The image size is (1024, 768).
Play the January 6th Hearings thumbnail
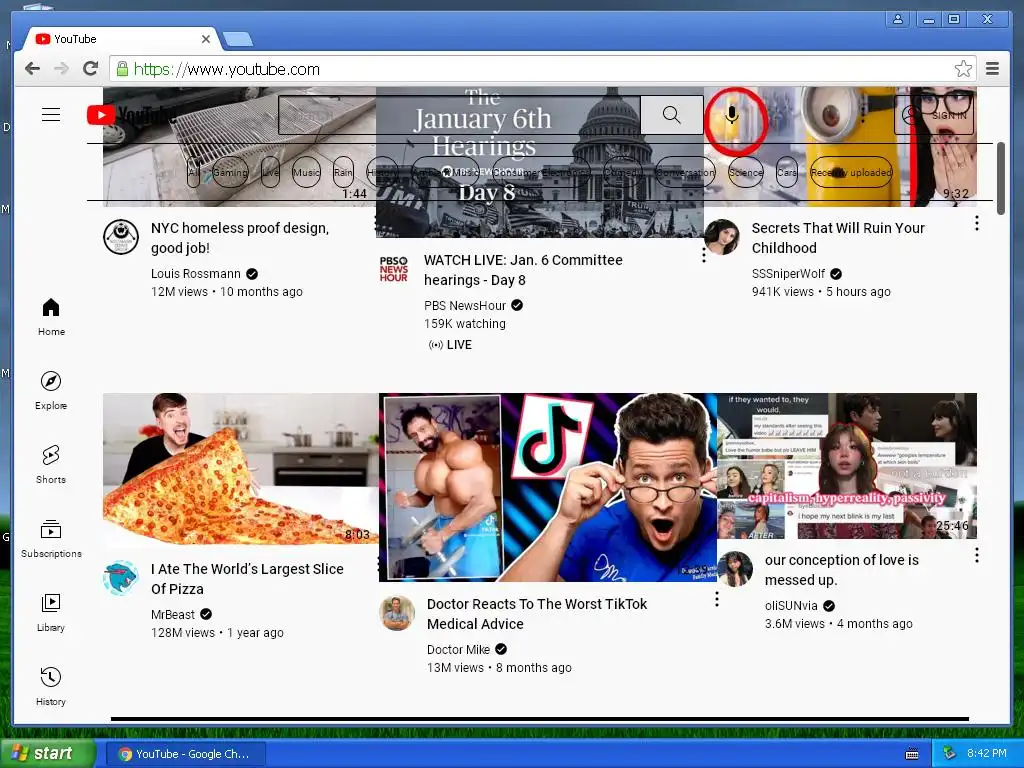click(x=539, y=163)
